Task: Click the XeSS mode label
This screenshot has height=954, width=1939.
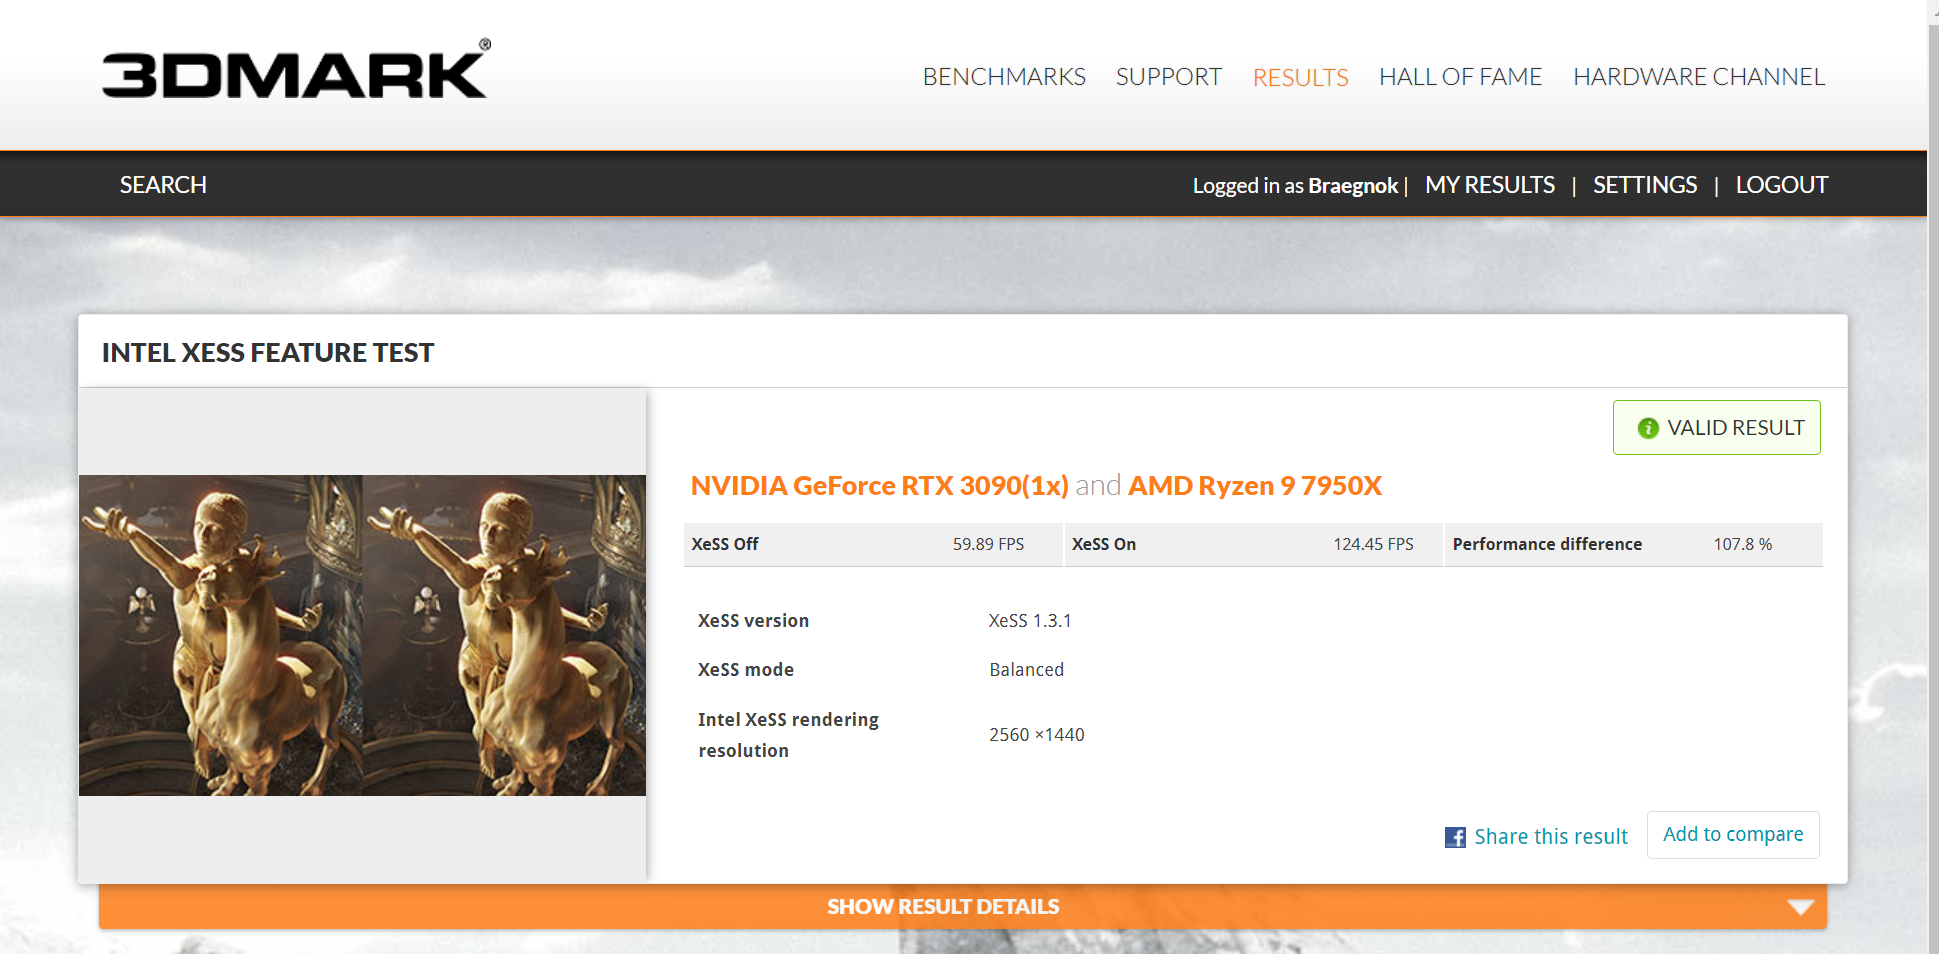Action: [746, 670]
